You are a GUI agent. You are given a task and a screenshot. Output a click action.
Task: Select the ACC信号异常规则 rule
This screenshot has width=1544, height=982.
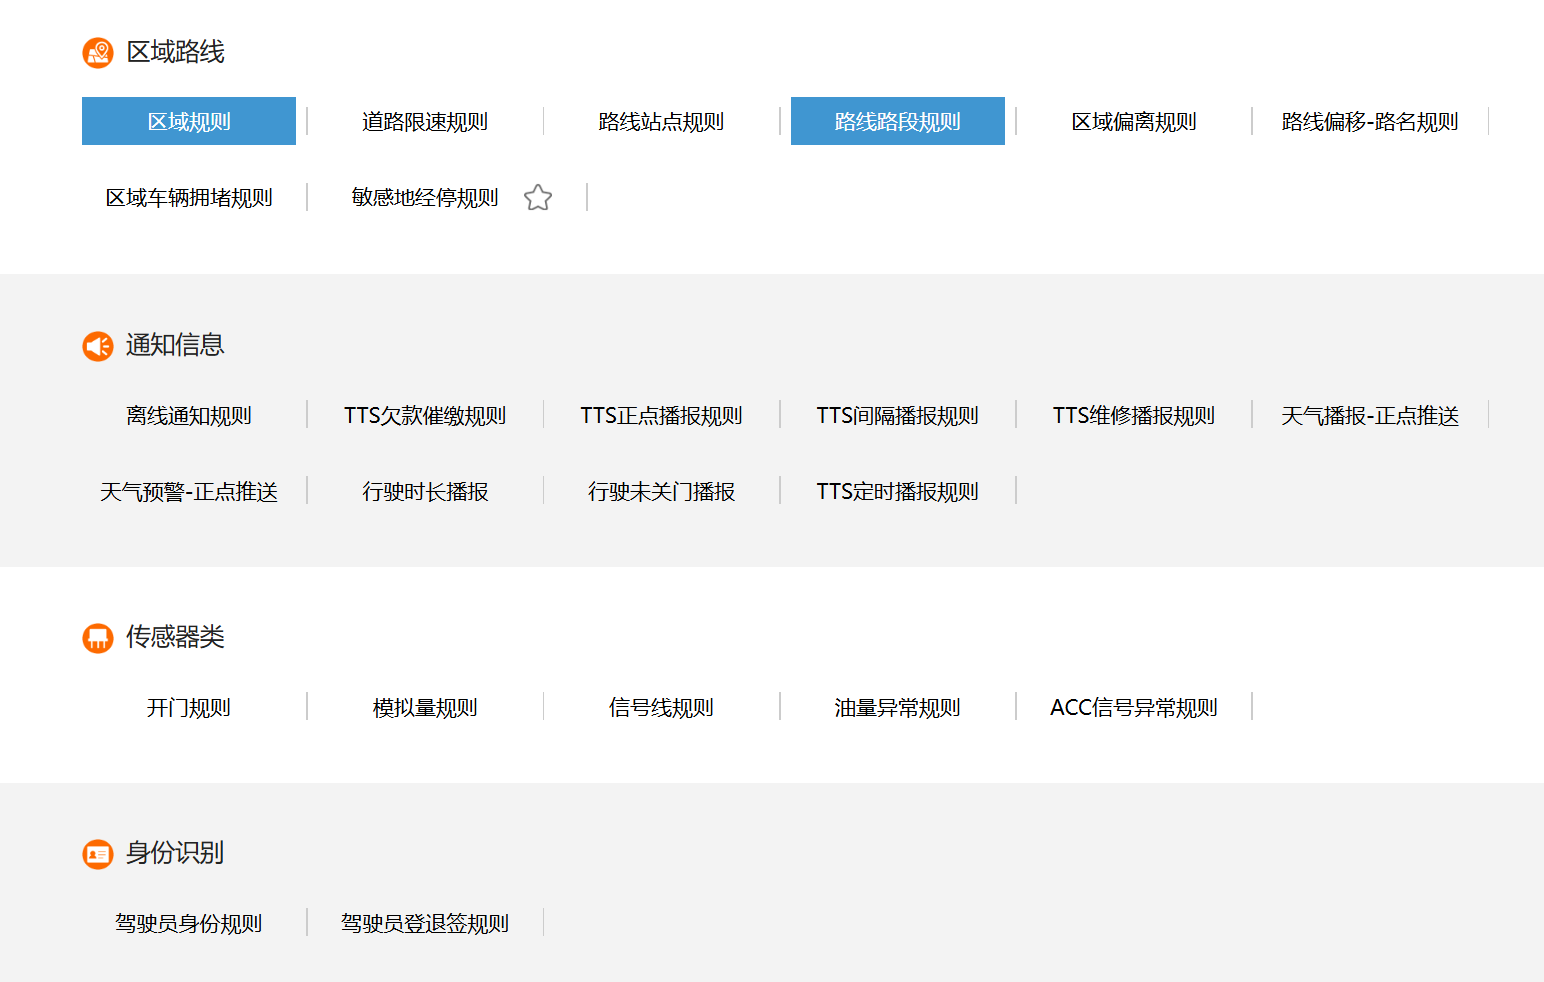1133,708
